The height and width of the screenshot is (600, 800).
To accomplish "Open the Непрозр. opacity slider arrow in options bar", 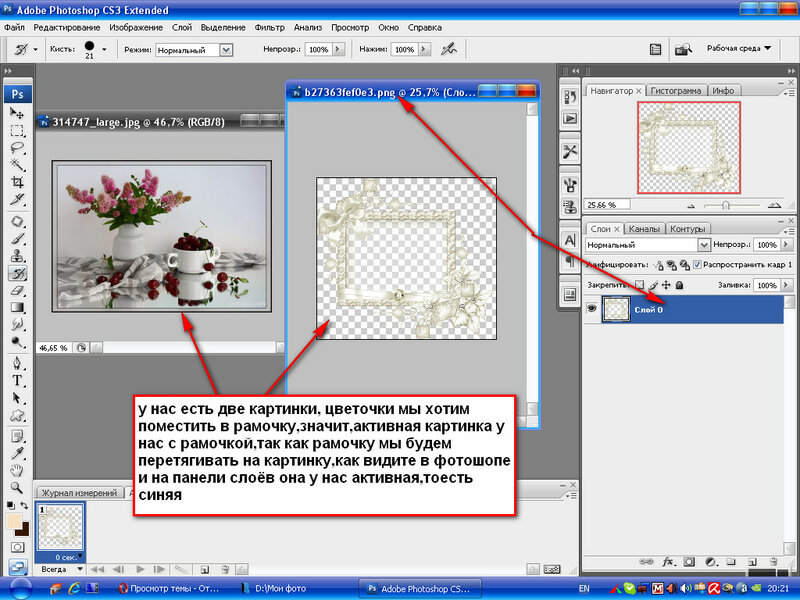I will (x=339, y=49).
